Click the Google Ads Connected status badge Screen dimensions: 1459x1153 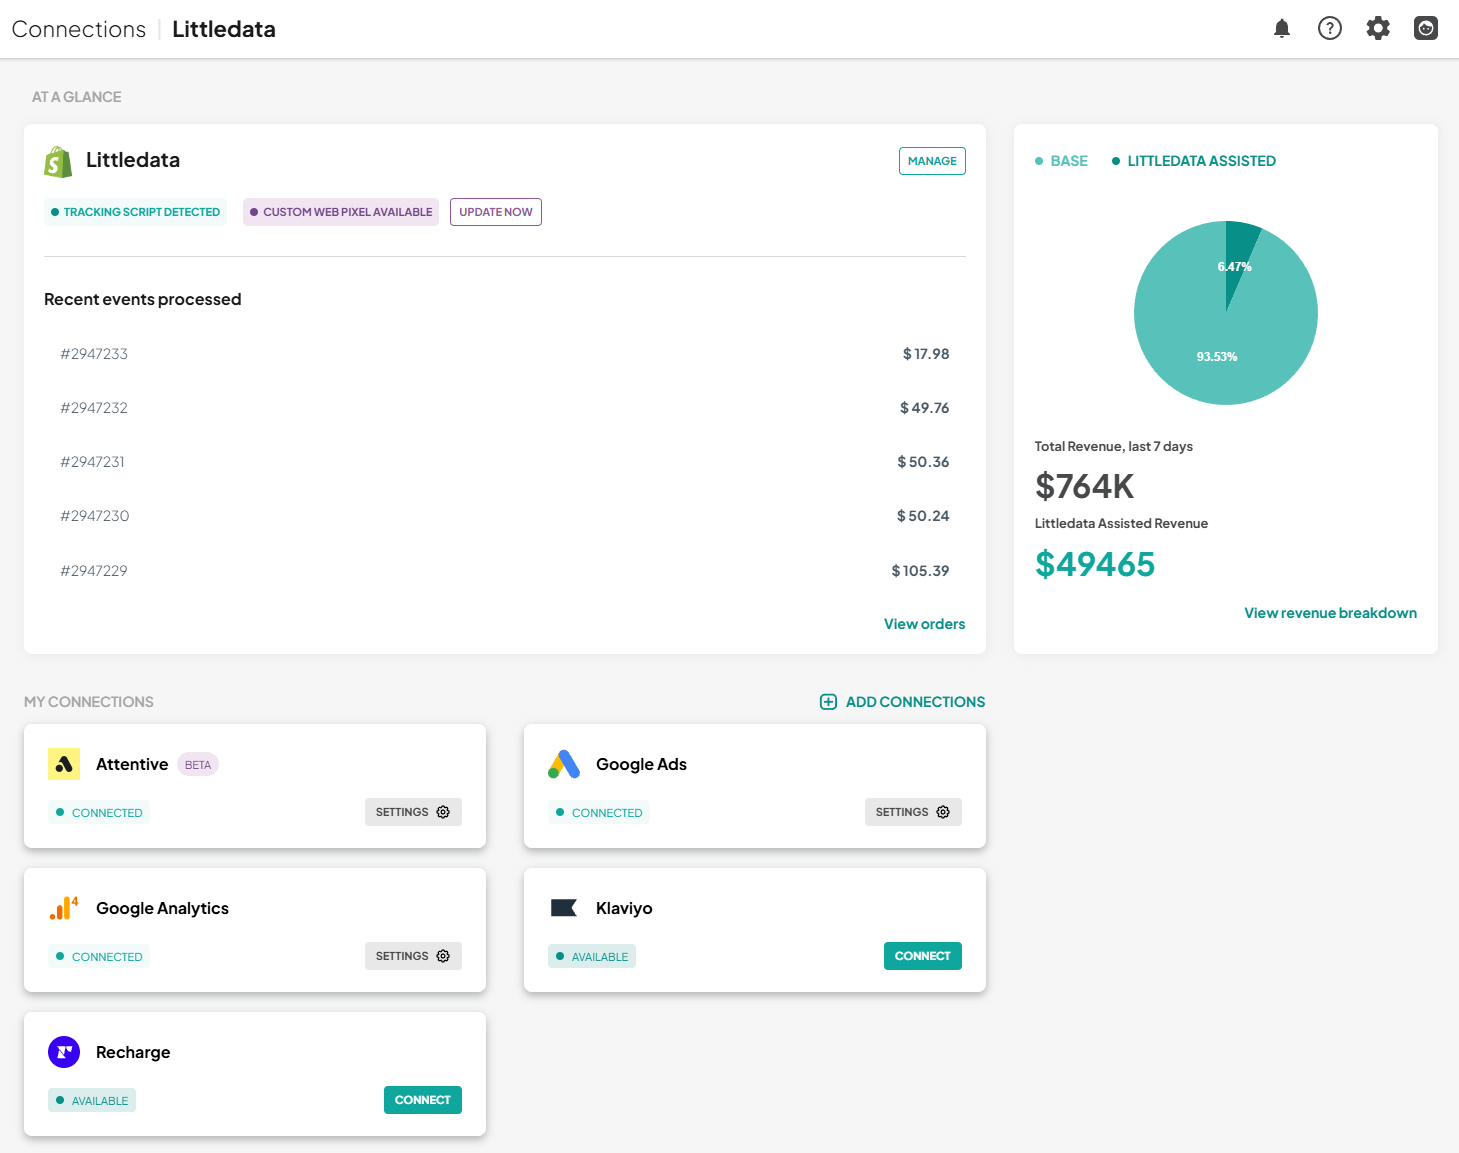coord(599,813)
